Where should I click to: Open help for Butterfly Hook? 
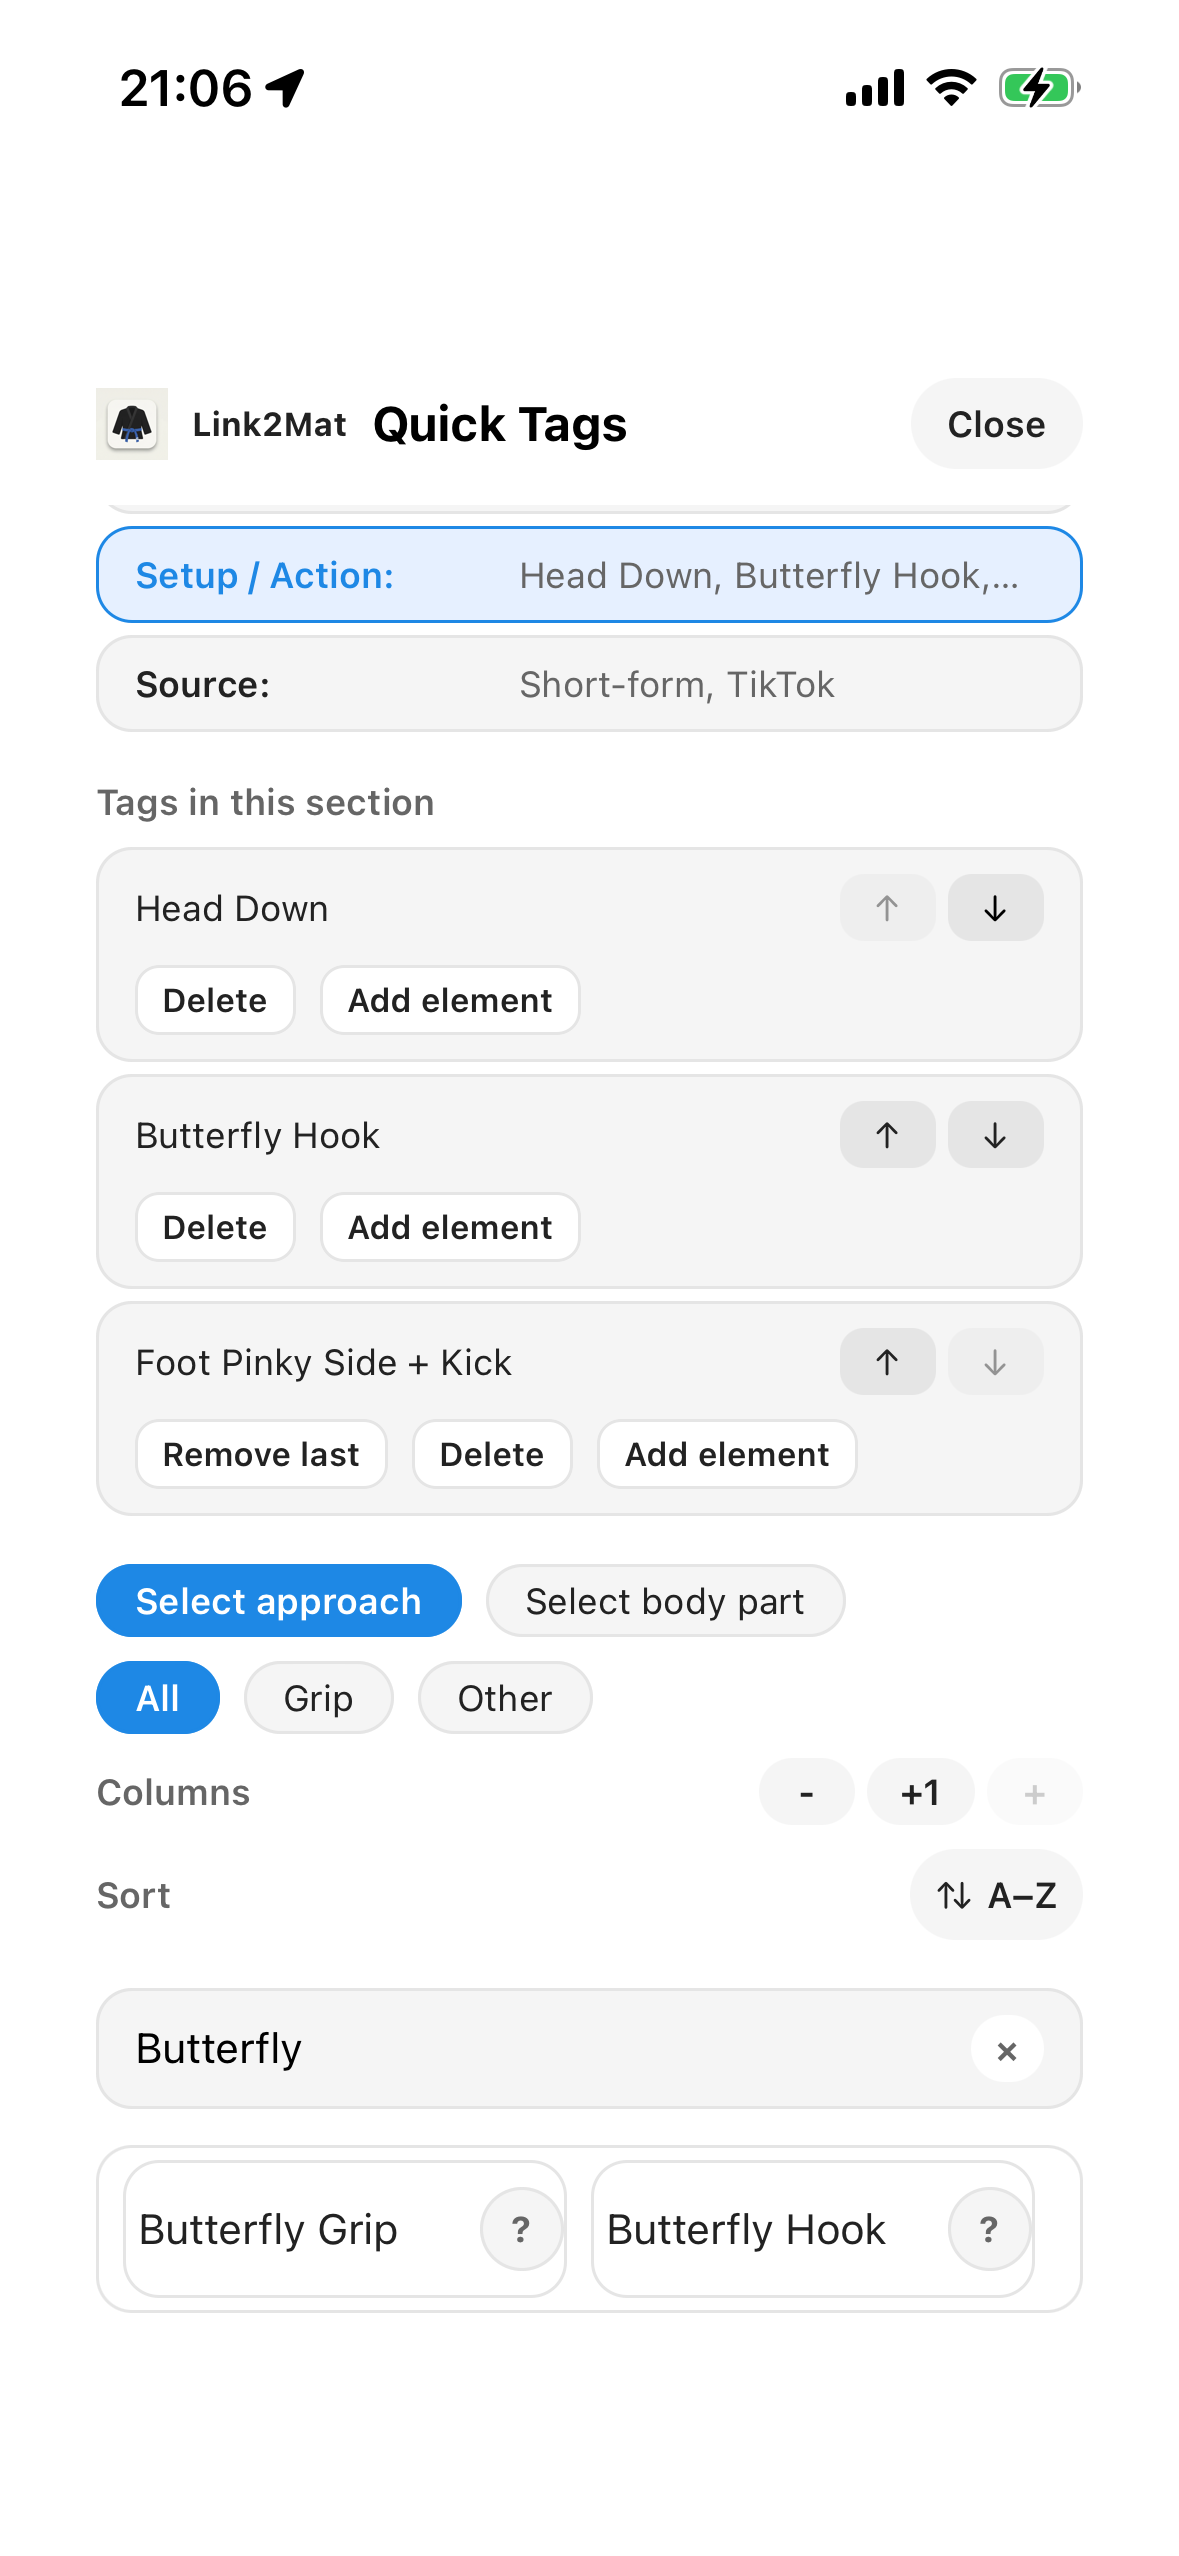(988, 2229)
